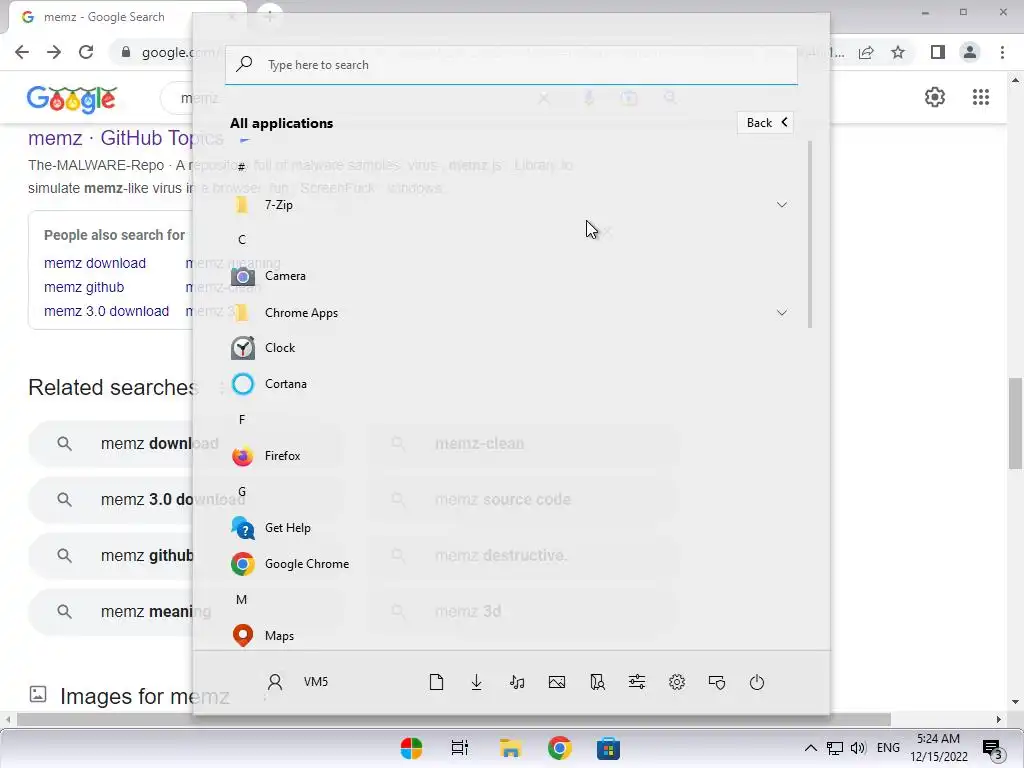This screenshot has height=768, width=1024.
Task: Open Settings gear in start menu footer
Action: pos(677,682)
